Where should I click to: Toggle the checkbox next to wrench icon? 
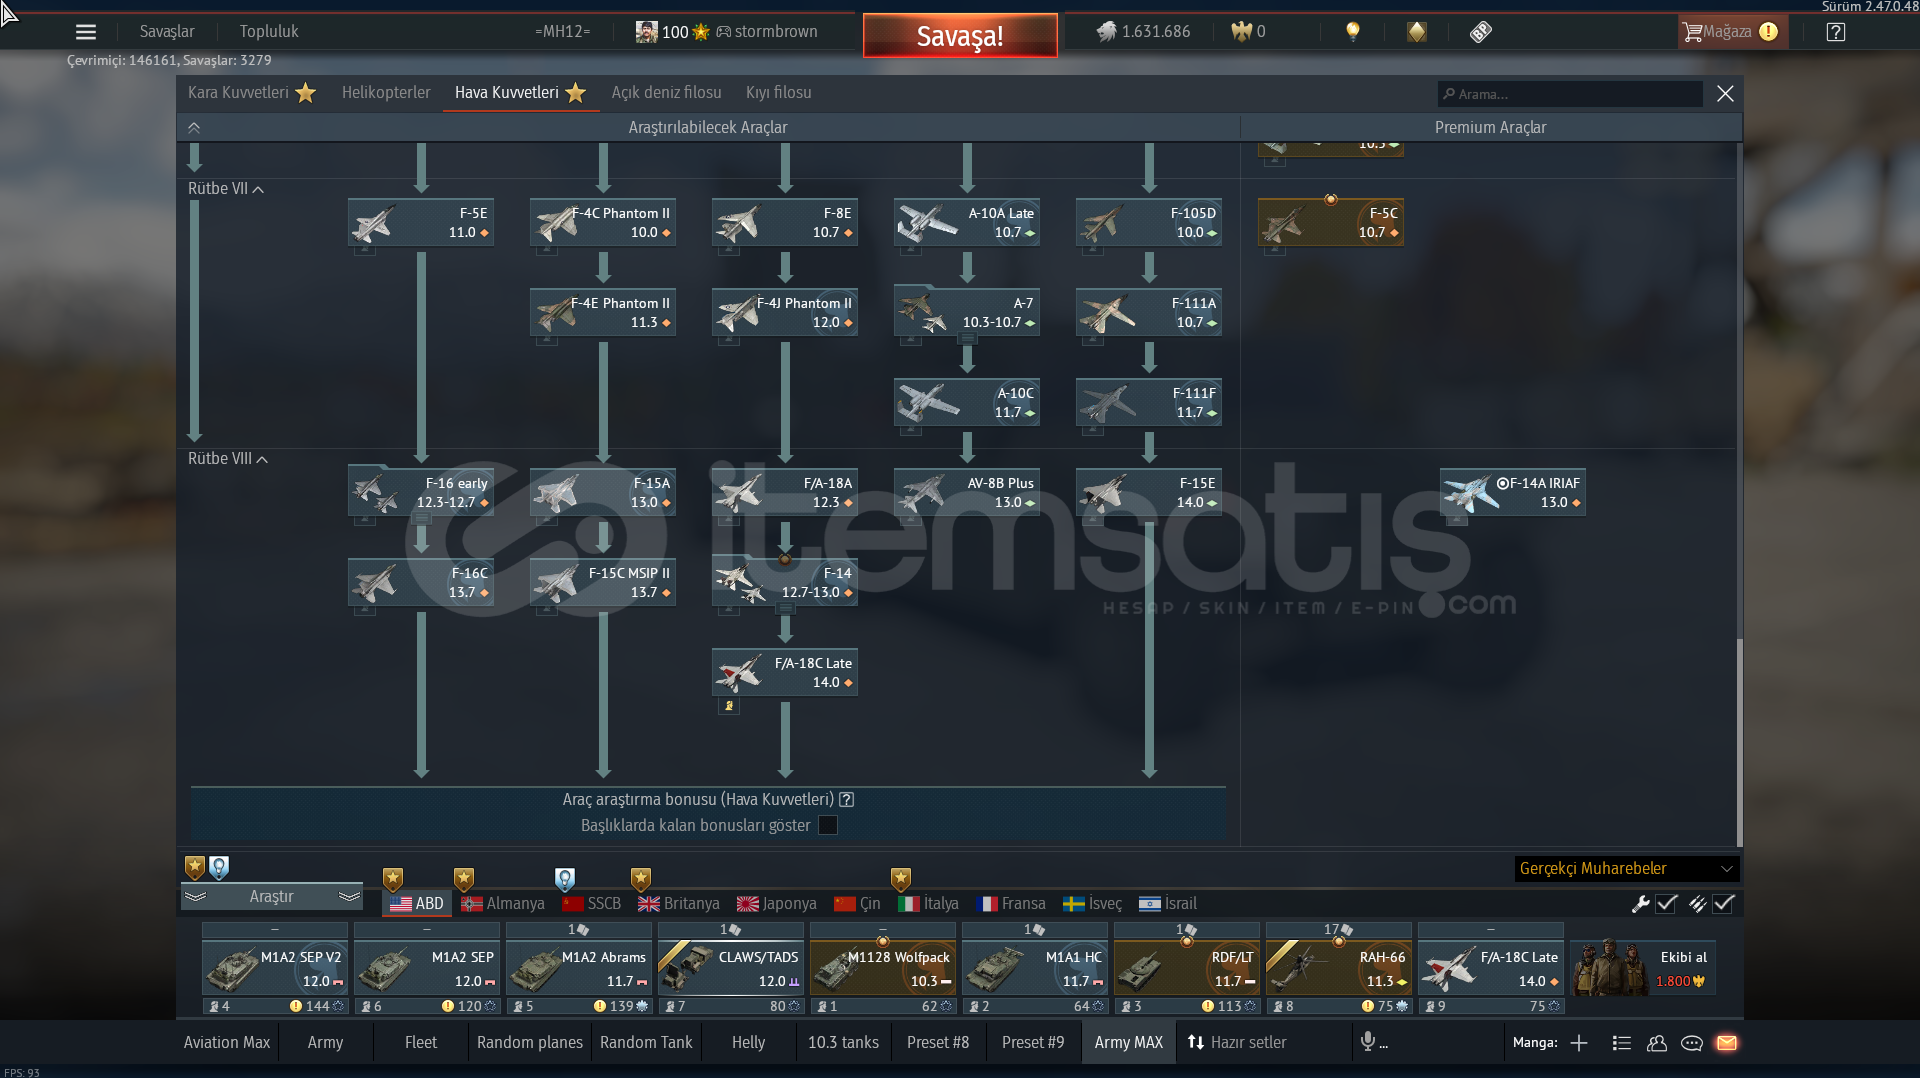point(1666,904)
